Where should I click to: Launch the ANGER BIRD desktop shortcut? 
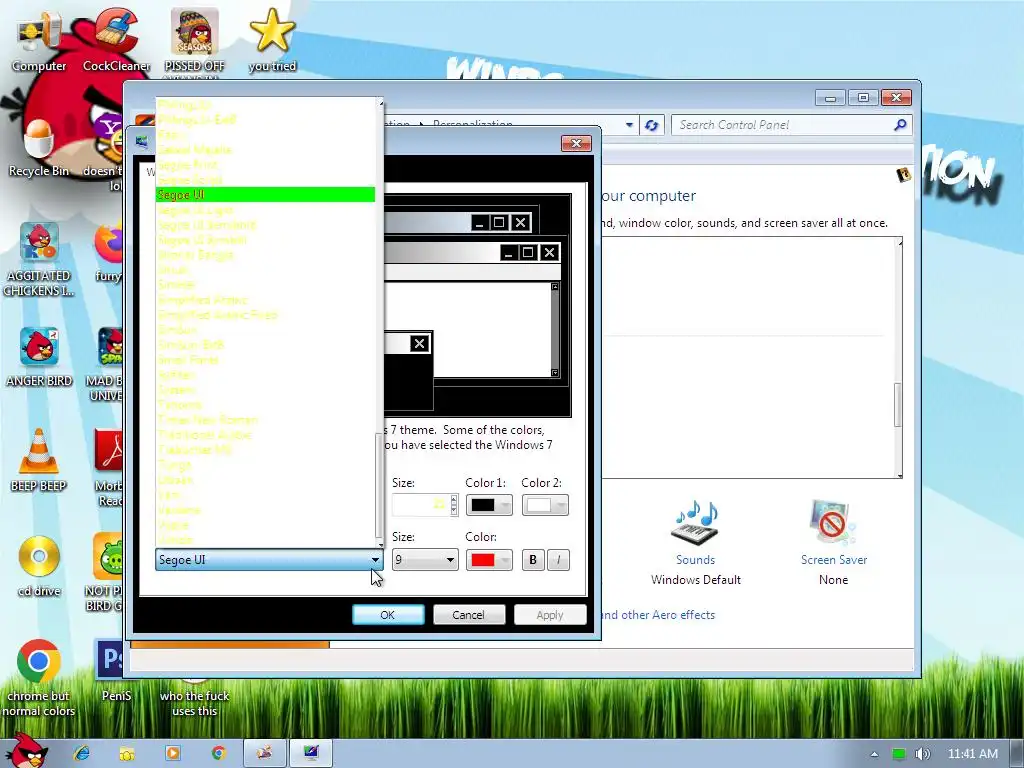coord(39,358)
